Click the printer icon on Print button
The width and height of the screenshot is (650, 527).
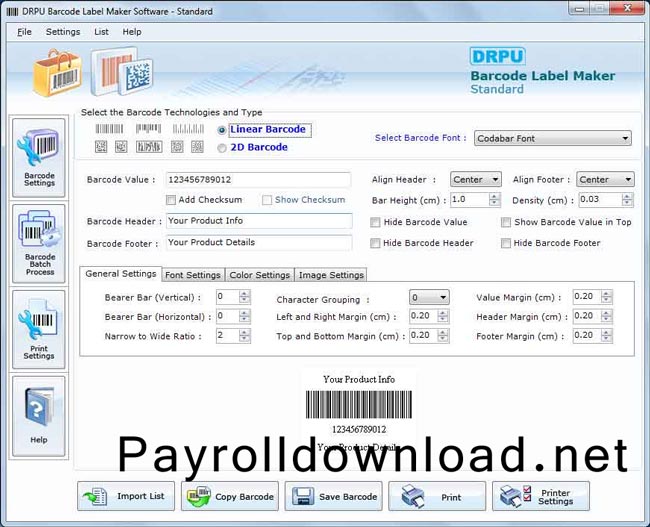[x=413, y=496]
